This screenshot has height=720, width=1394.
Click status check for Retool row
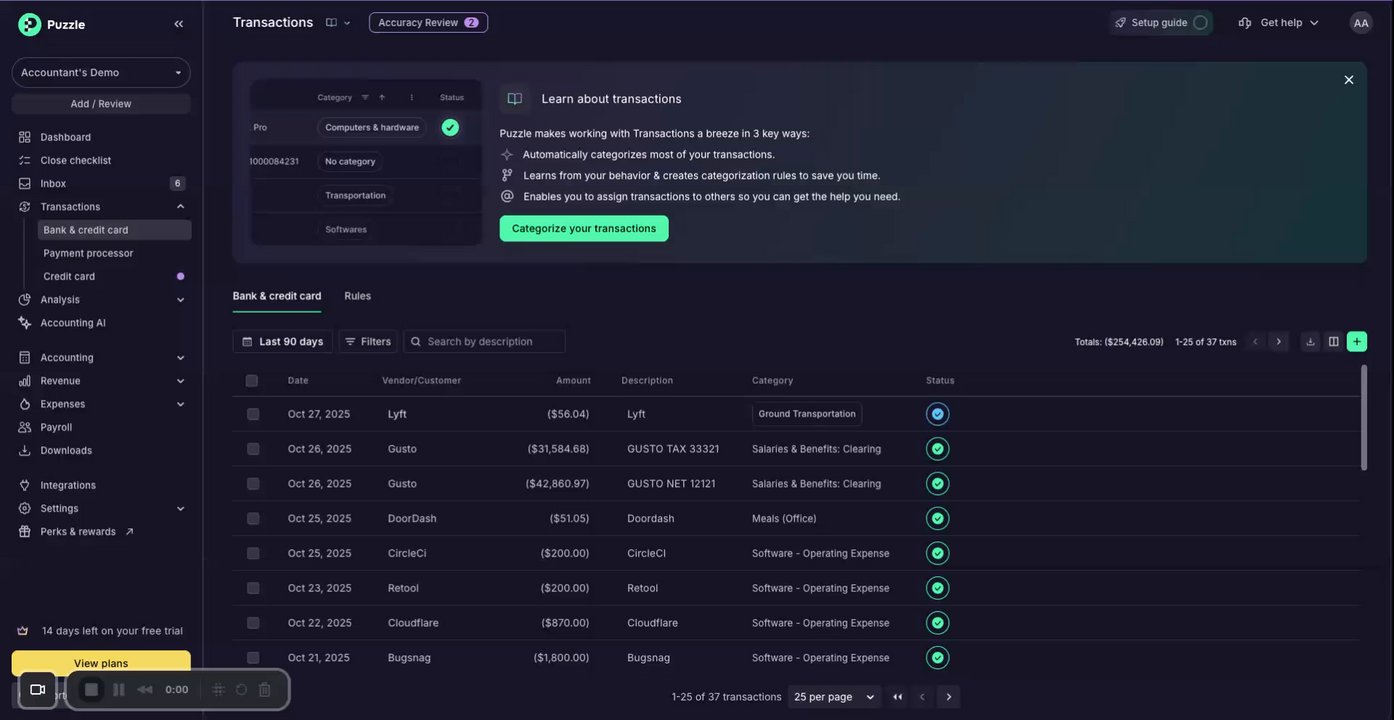(937, 588)
